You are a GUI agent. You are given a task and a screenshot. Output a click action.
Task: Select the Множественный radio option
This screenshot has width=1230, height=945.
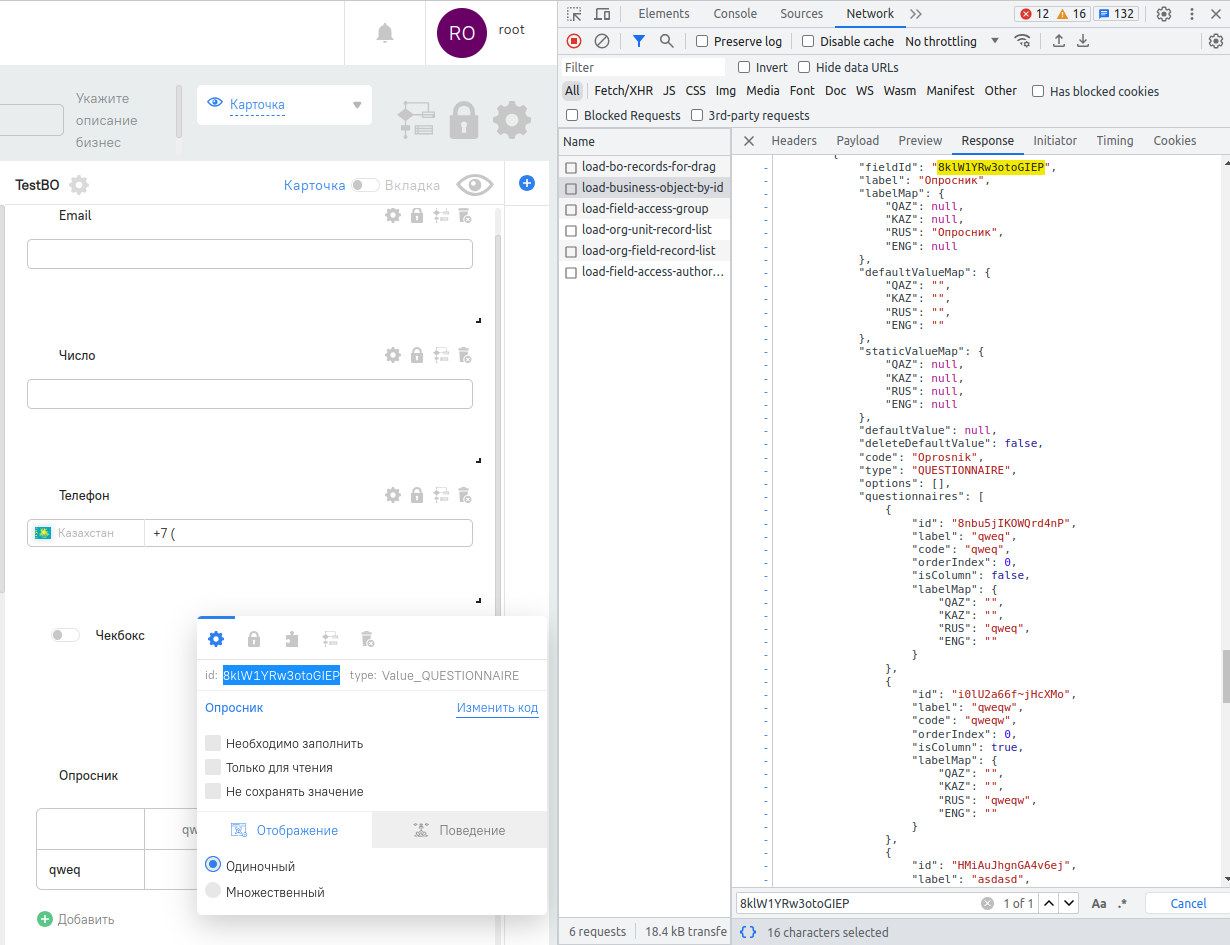(x=213, y=891)
